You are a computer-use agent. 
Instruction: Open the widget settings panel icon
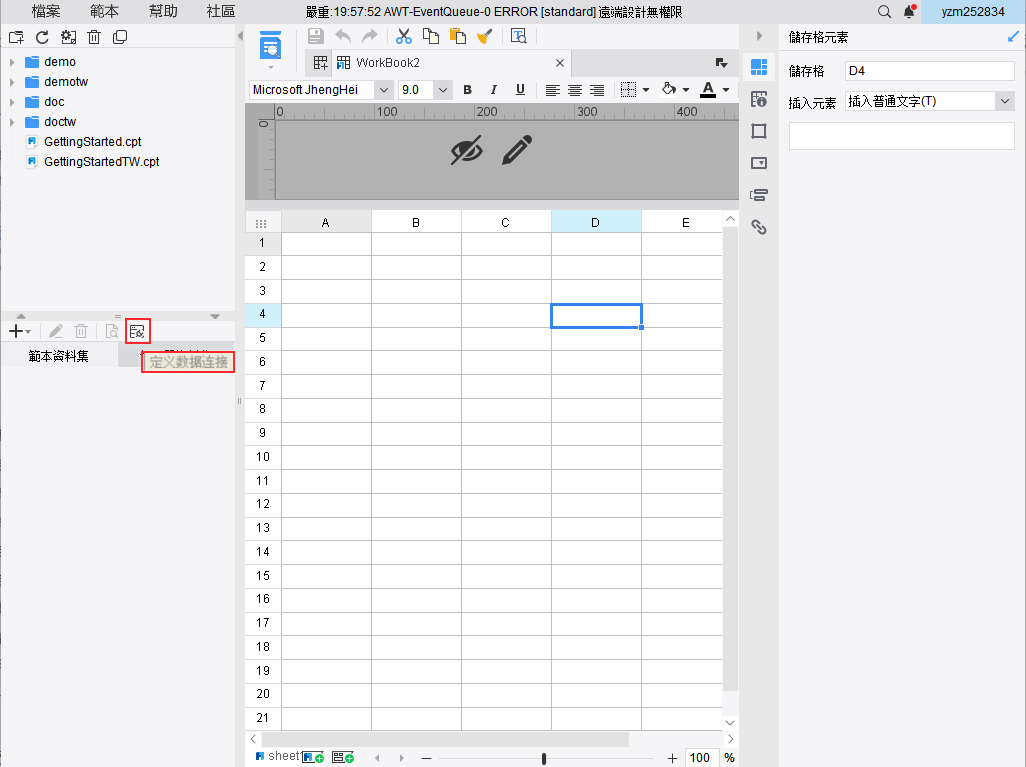click(759, 163)
